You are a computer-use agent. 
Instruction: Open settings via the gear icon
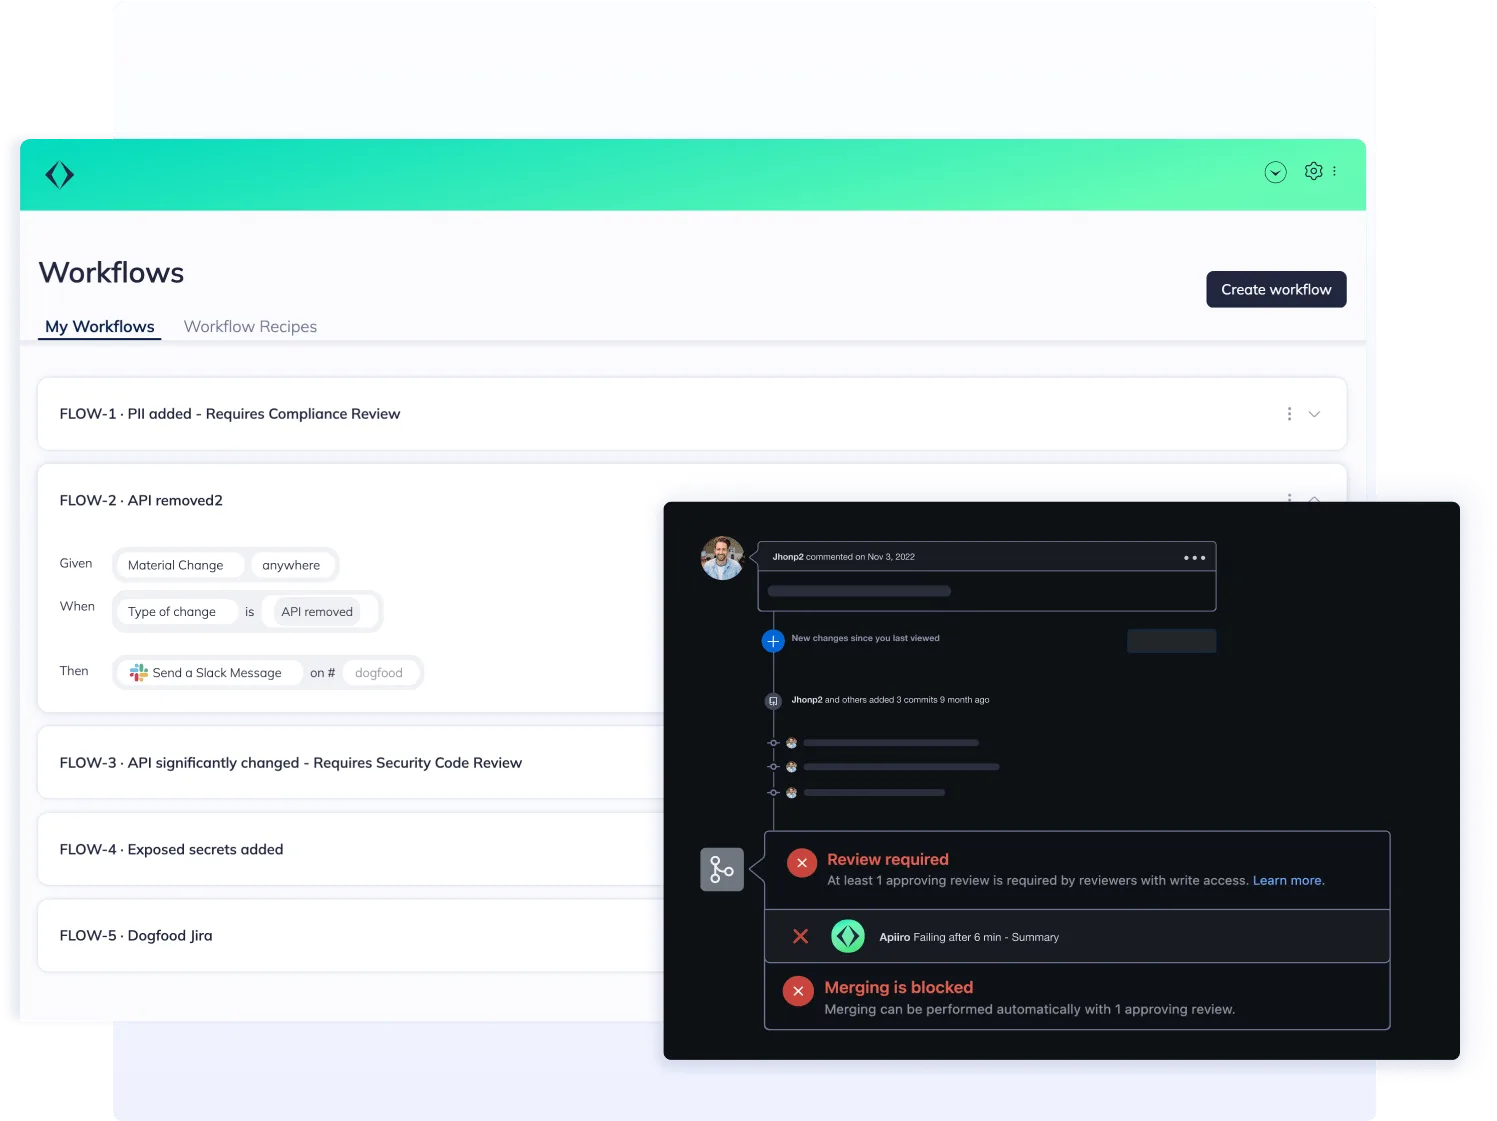[1313, 171]
